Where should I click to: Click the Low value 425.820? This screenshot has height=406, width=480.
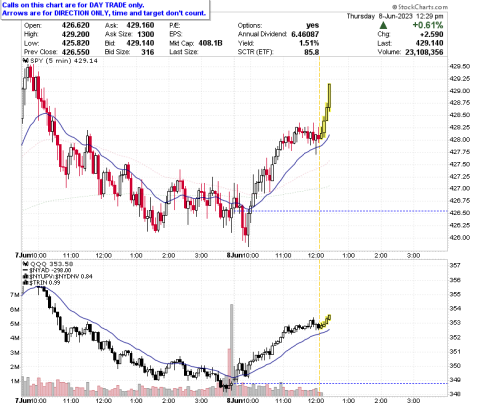coord(75,43)
